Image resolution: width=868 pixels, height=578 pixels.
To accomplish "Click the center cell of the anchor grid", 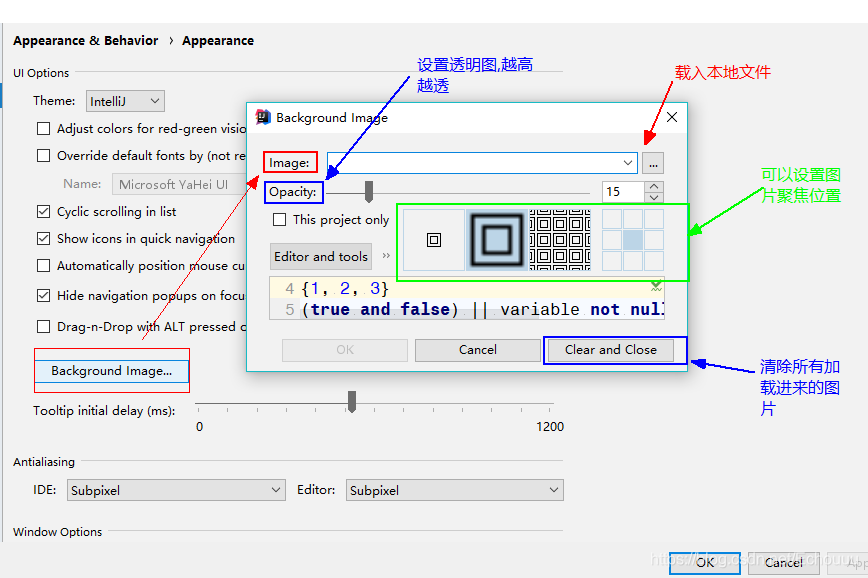I will [633, 240].
